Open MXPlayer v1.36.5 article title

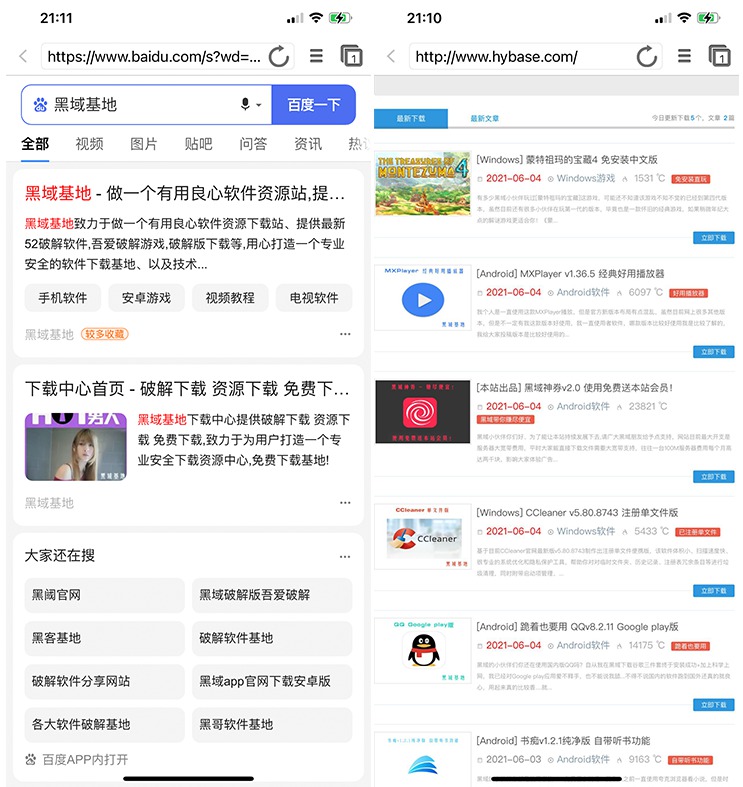(x=570, y=274)
